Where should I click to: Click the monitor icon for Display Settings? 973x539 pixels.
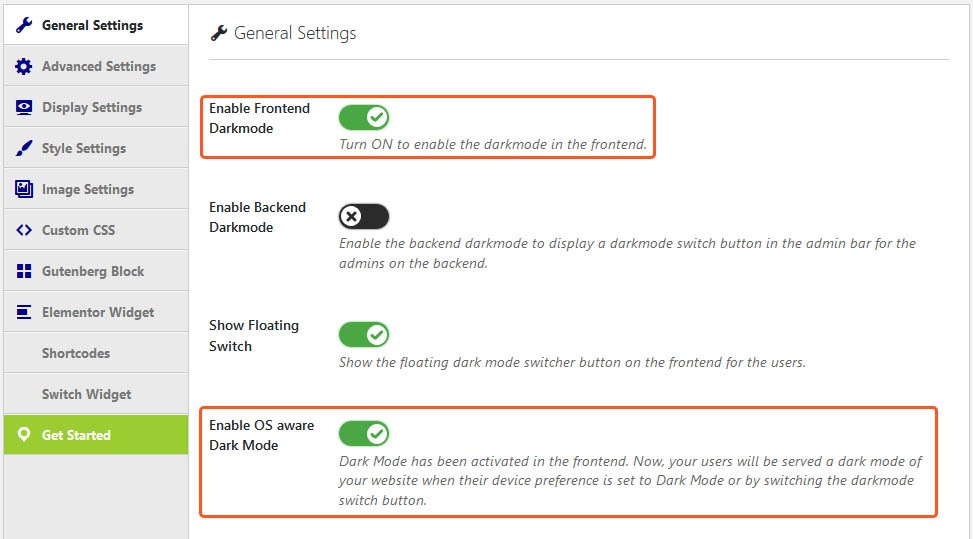(24, 107)
